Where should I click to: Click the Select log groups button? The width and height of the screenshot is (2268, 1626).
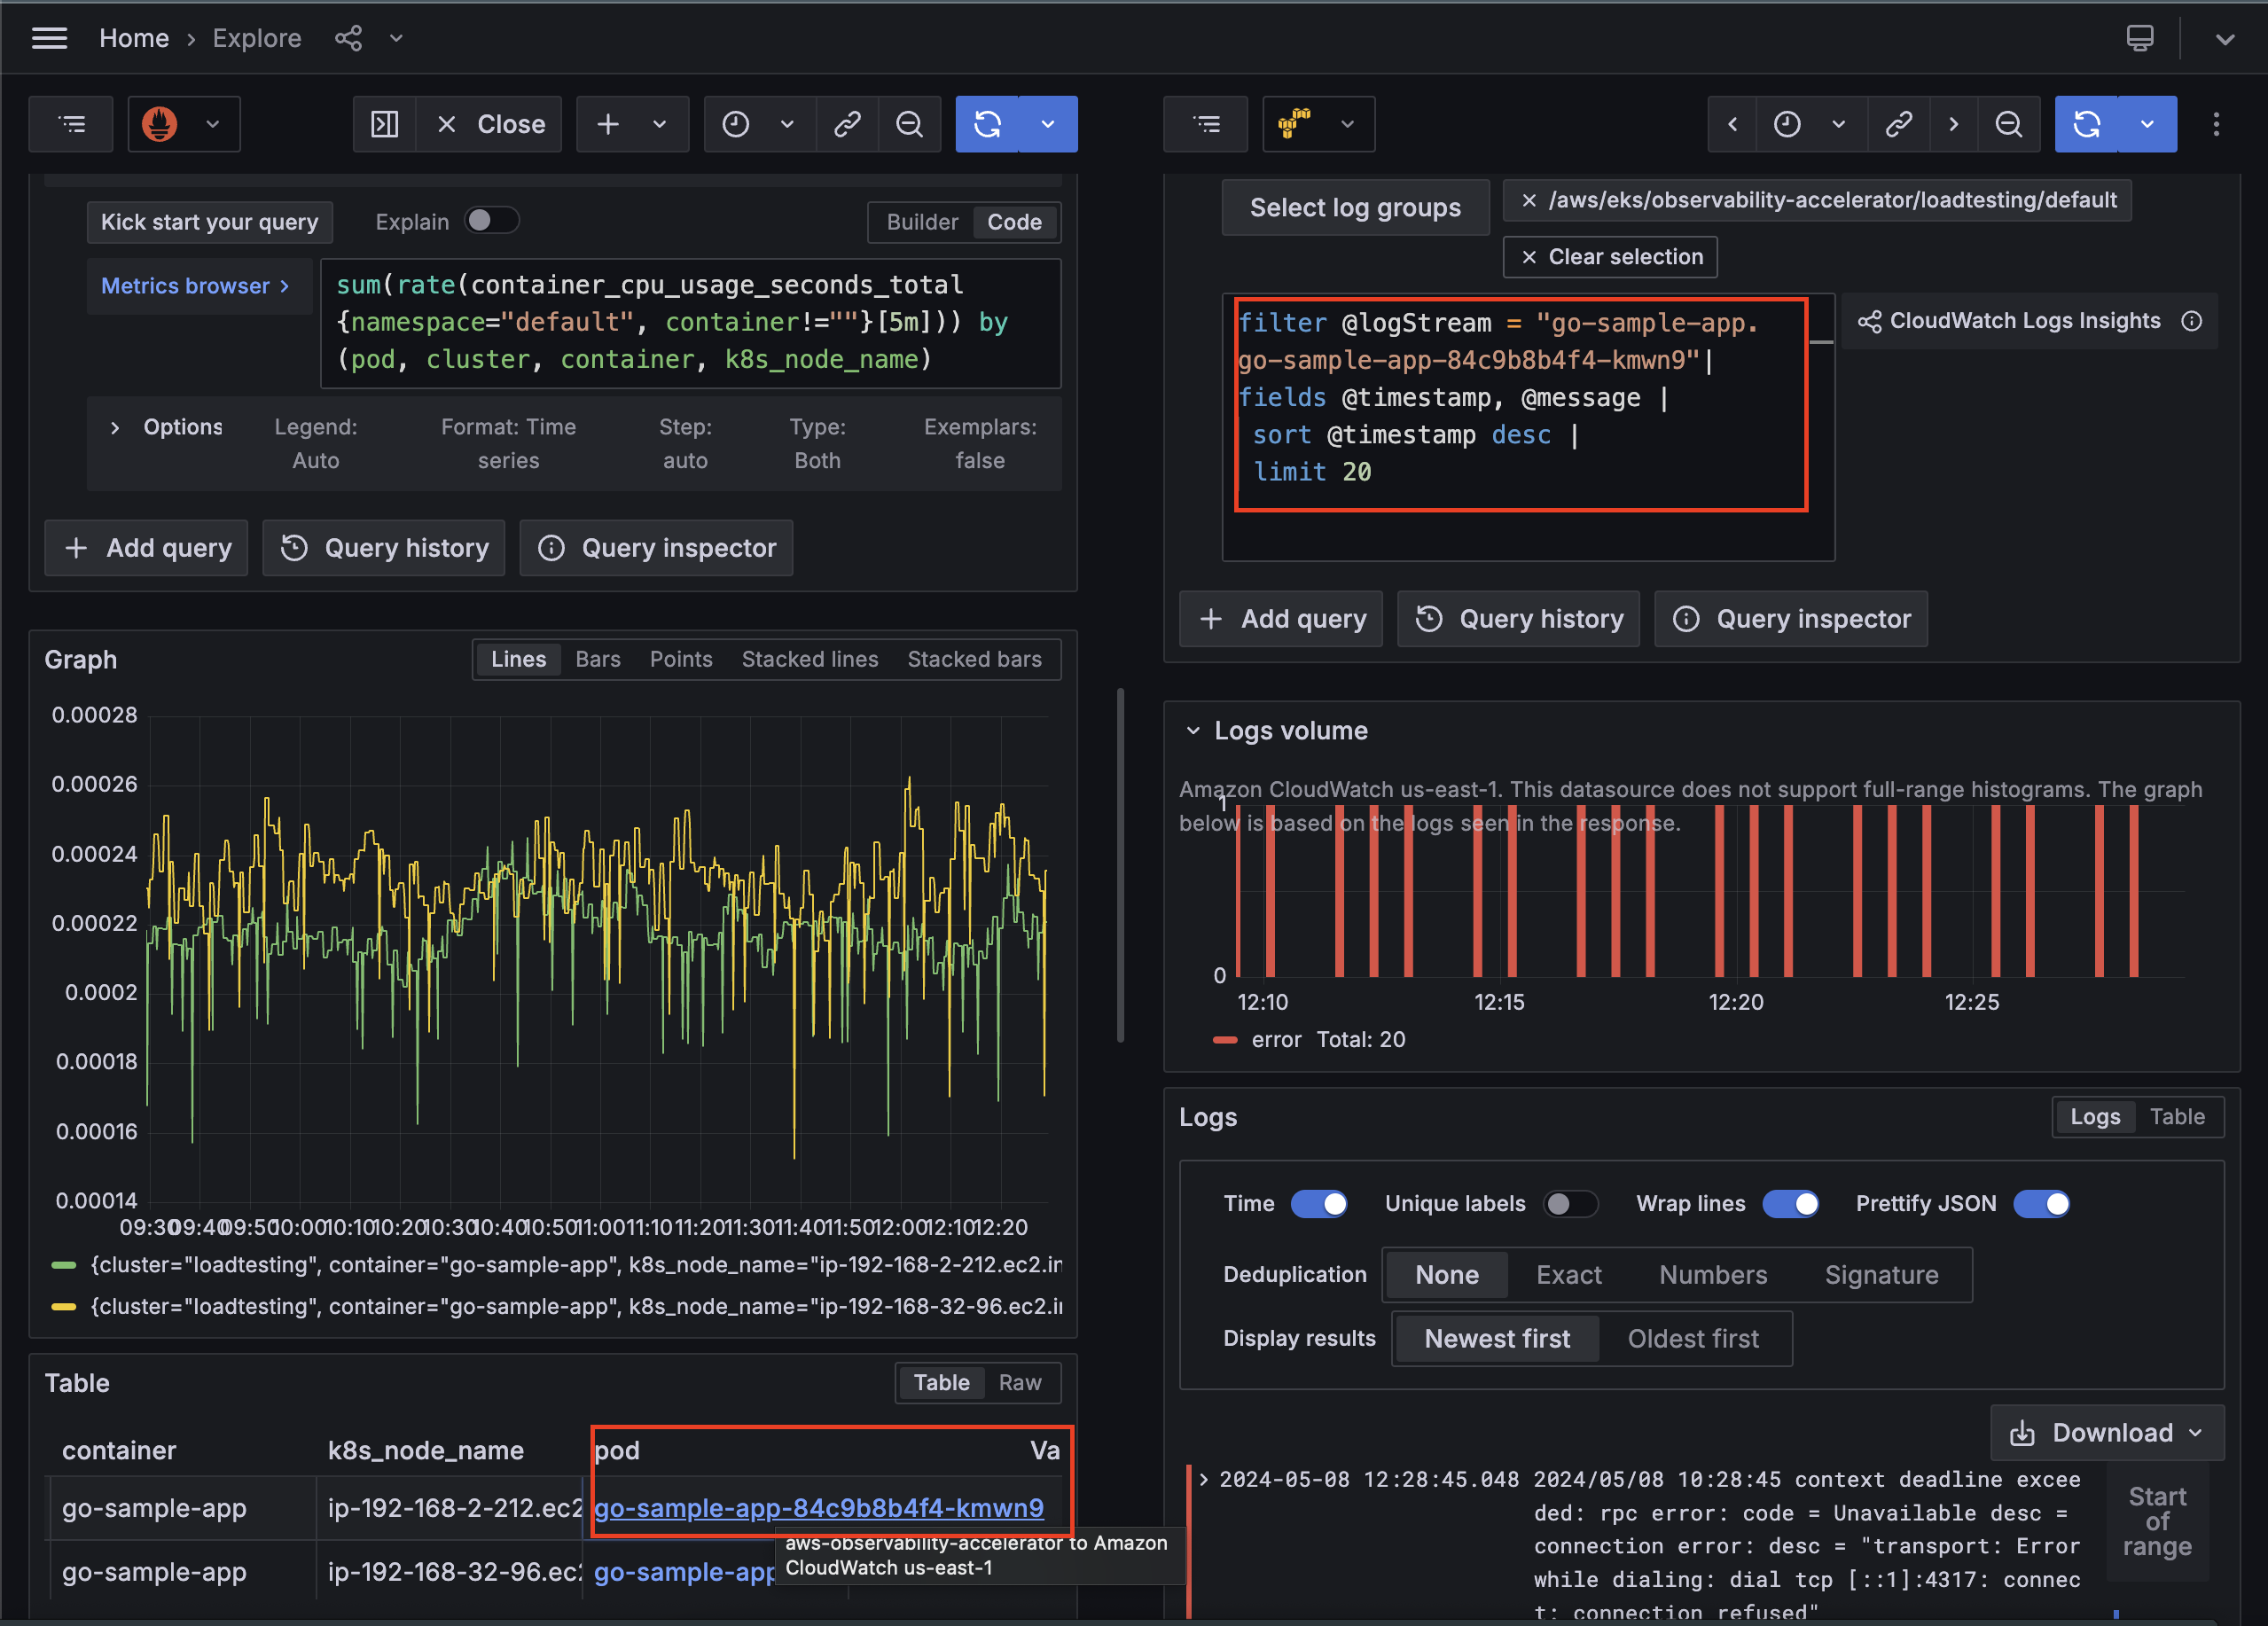click(x=1354, y=208)
